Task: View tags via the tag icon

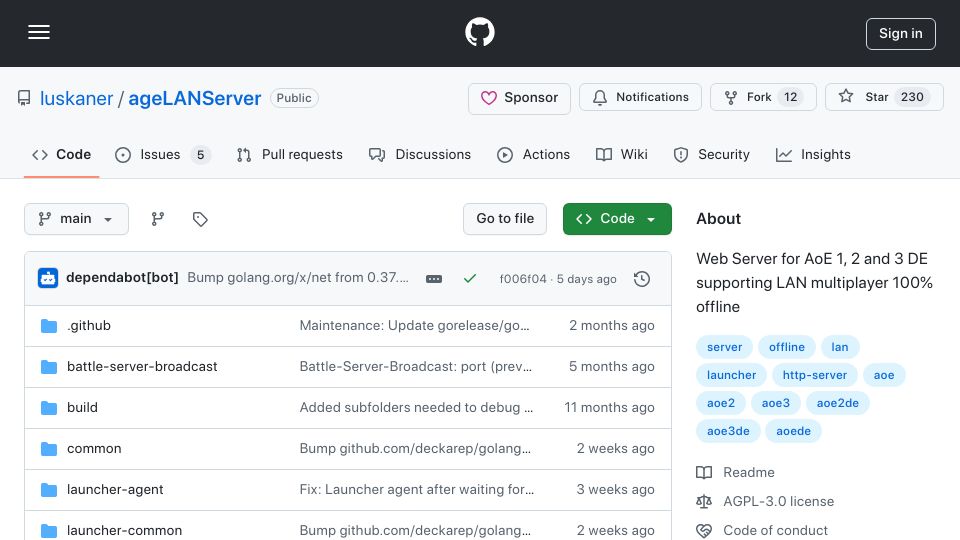Action: pos(200,219)
